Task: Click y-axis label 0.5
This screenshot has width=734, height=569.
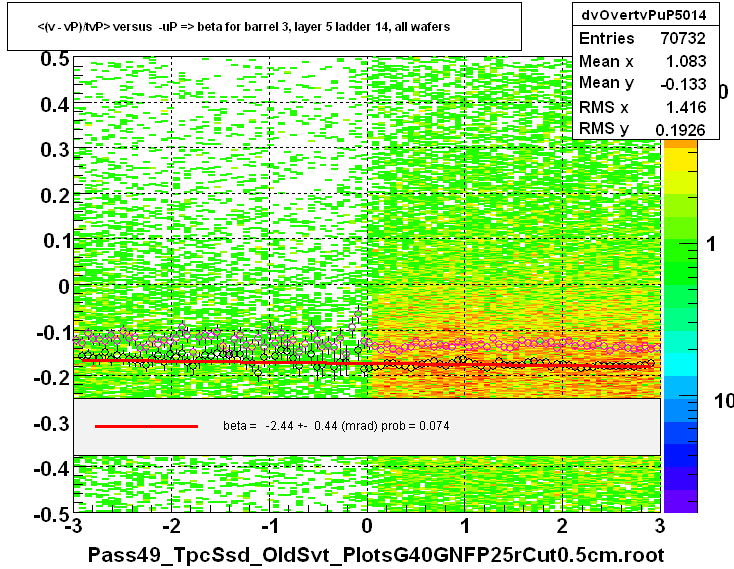Action: point(55,59)
